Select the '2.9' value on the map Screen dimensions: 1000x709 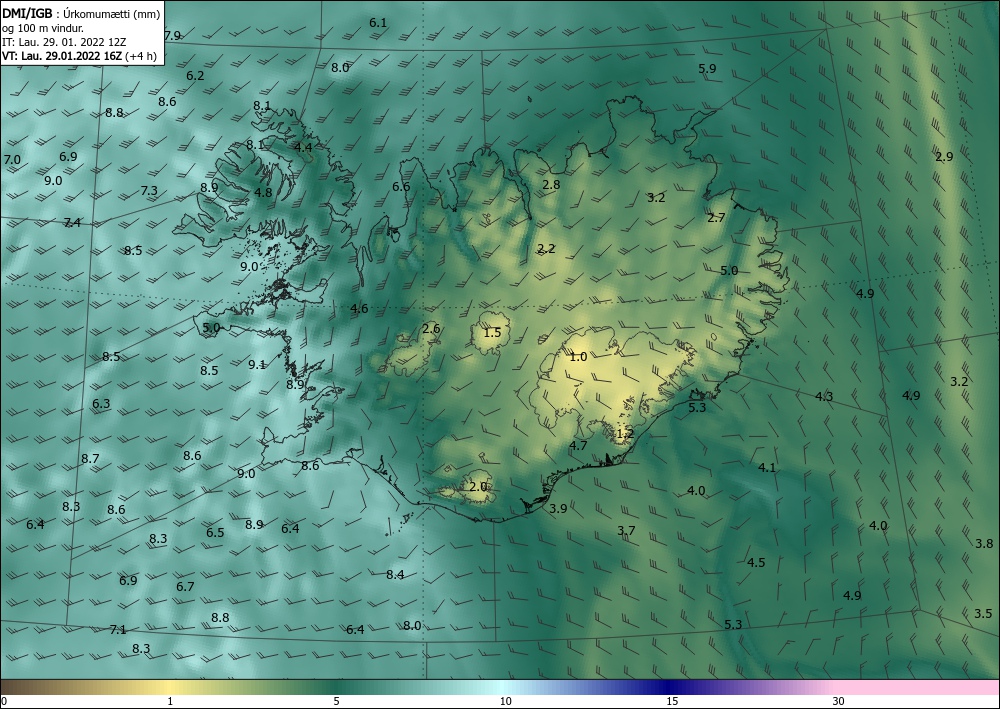coord(944,156)
